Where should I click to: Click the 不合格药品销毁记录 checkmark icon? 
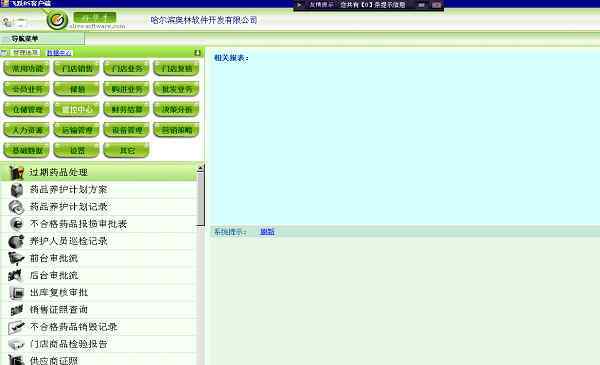(x=16, y=327)
